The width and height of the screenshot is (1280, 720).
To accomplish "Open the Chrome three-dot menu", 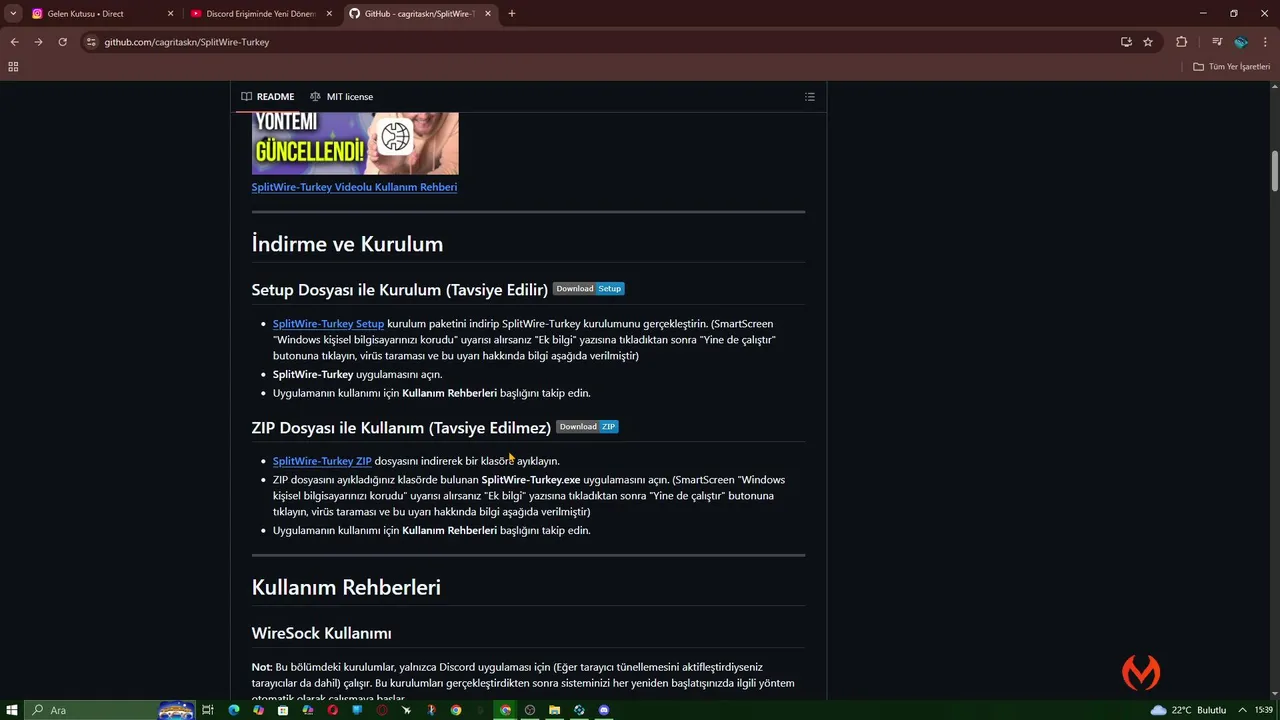I will coord(1265,42).
